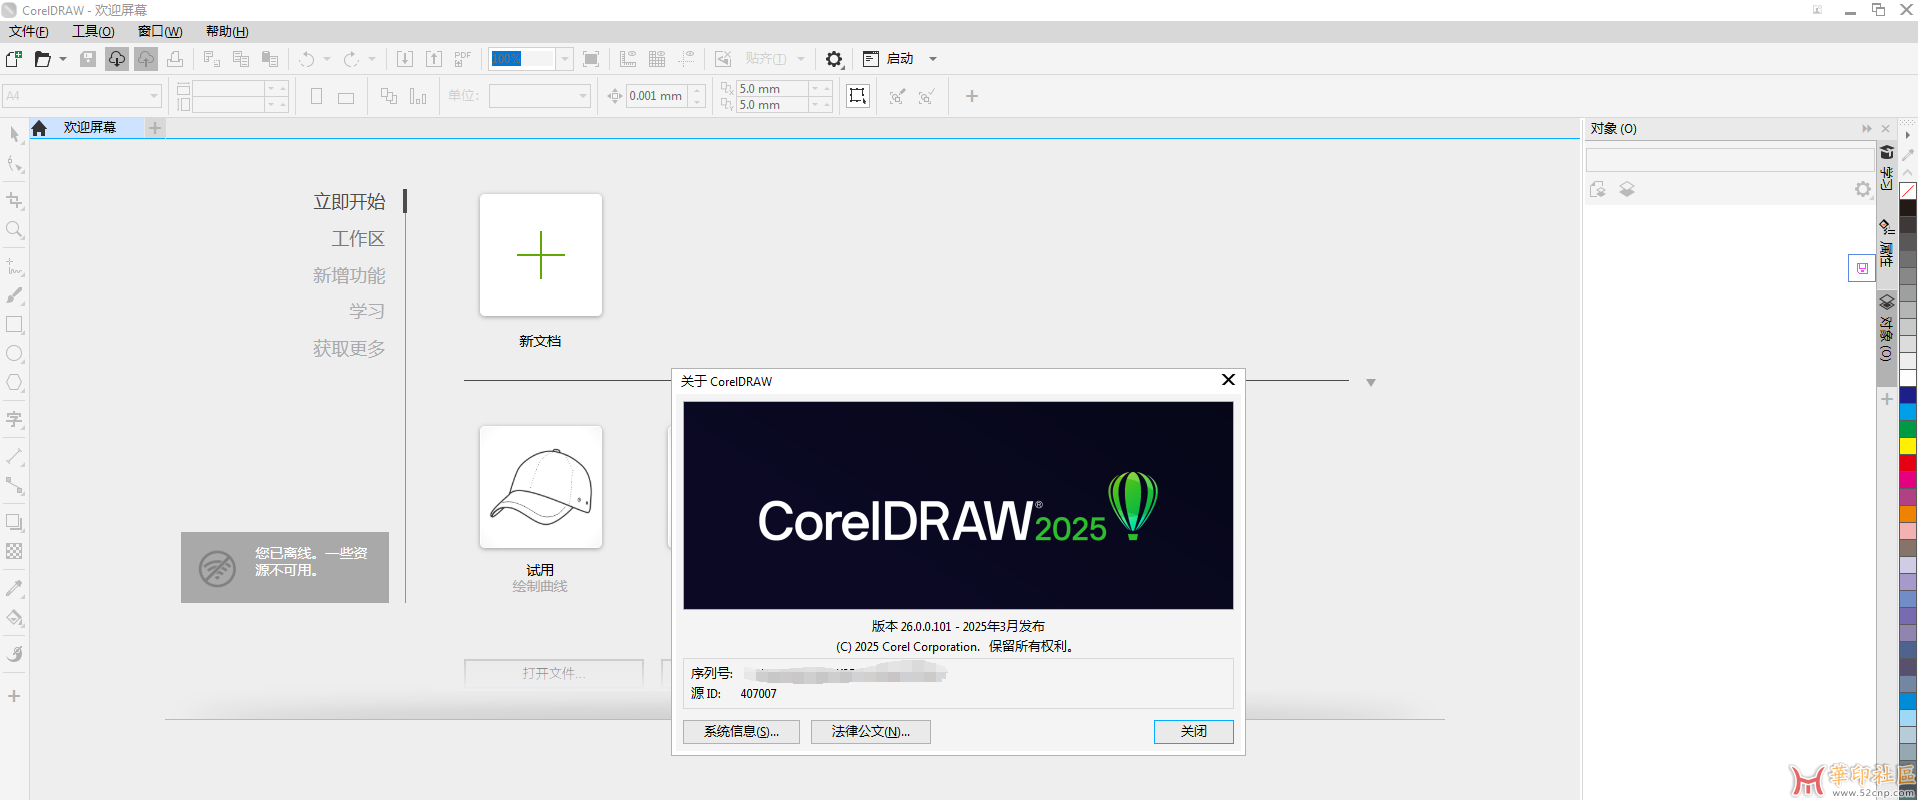The image size is (1918, 800).
Task: Switch to the 欢迎屏幕 tab
Action: (x=90, y=128)
